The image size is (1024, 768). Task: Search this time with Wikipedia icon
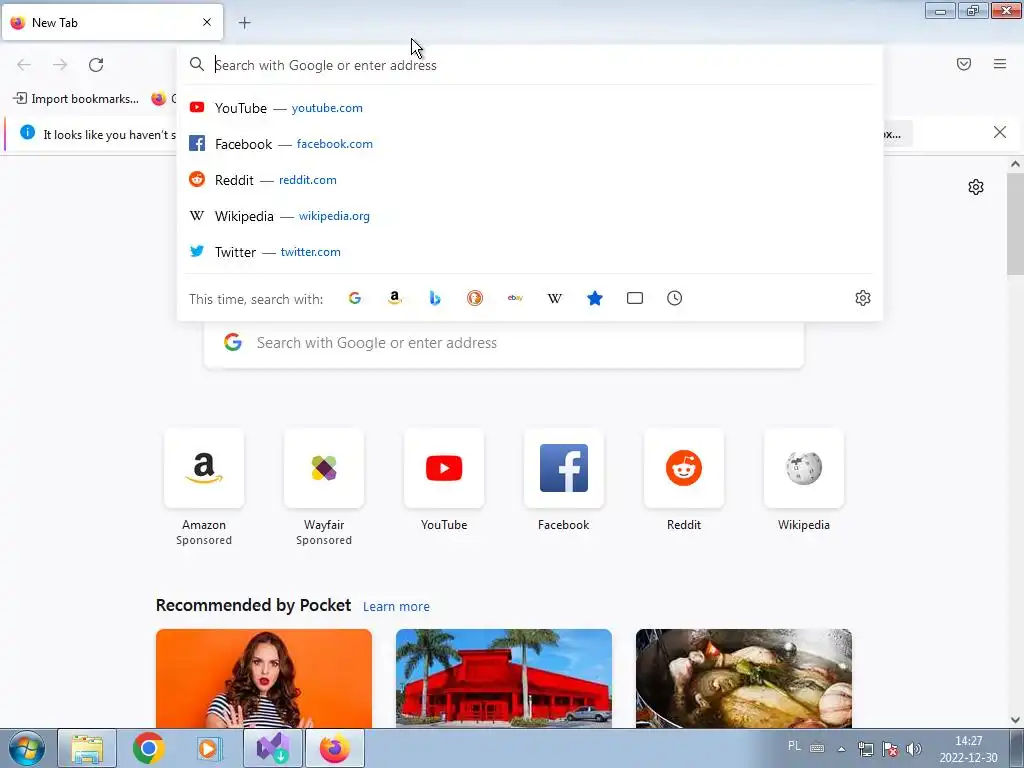(x=554, y=298)
